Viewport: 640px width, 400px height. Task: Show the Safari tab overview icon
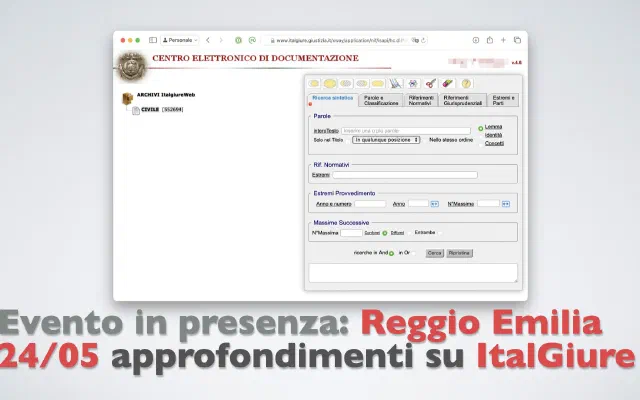[x=518, y=40]
